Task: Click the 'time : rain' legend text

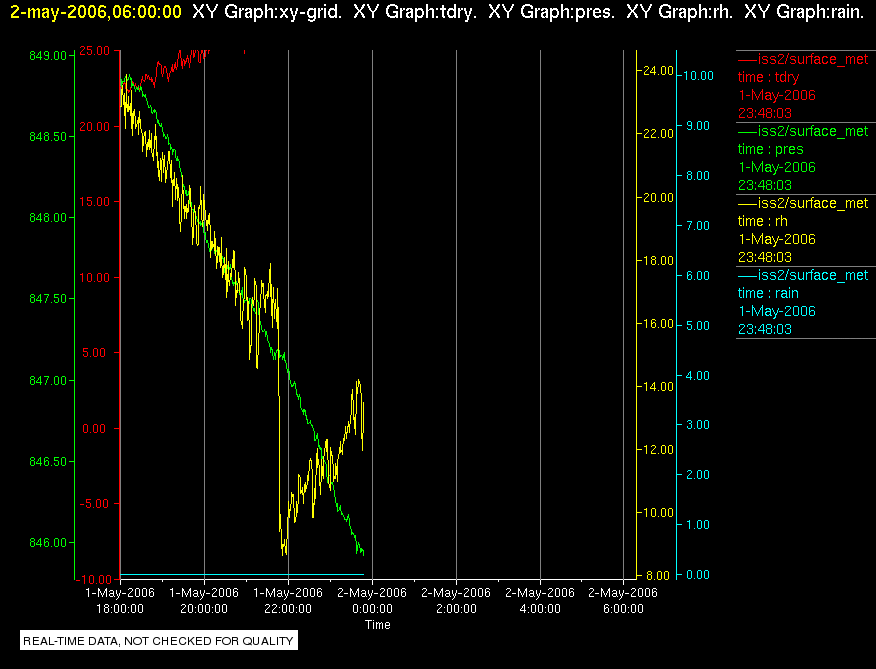Action: pyautogui.click(x=768, y=293)
